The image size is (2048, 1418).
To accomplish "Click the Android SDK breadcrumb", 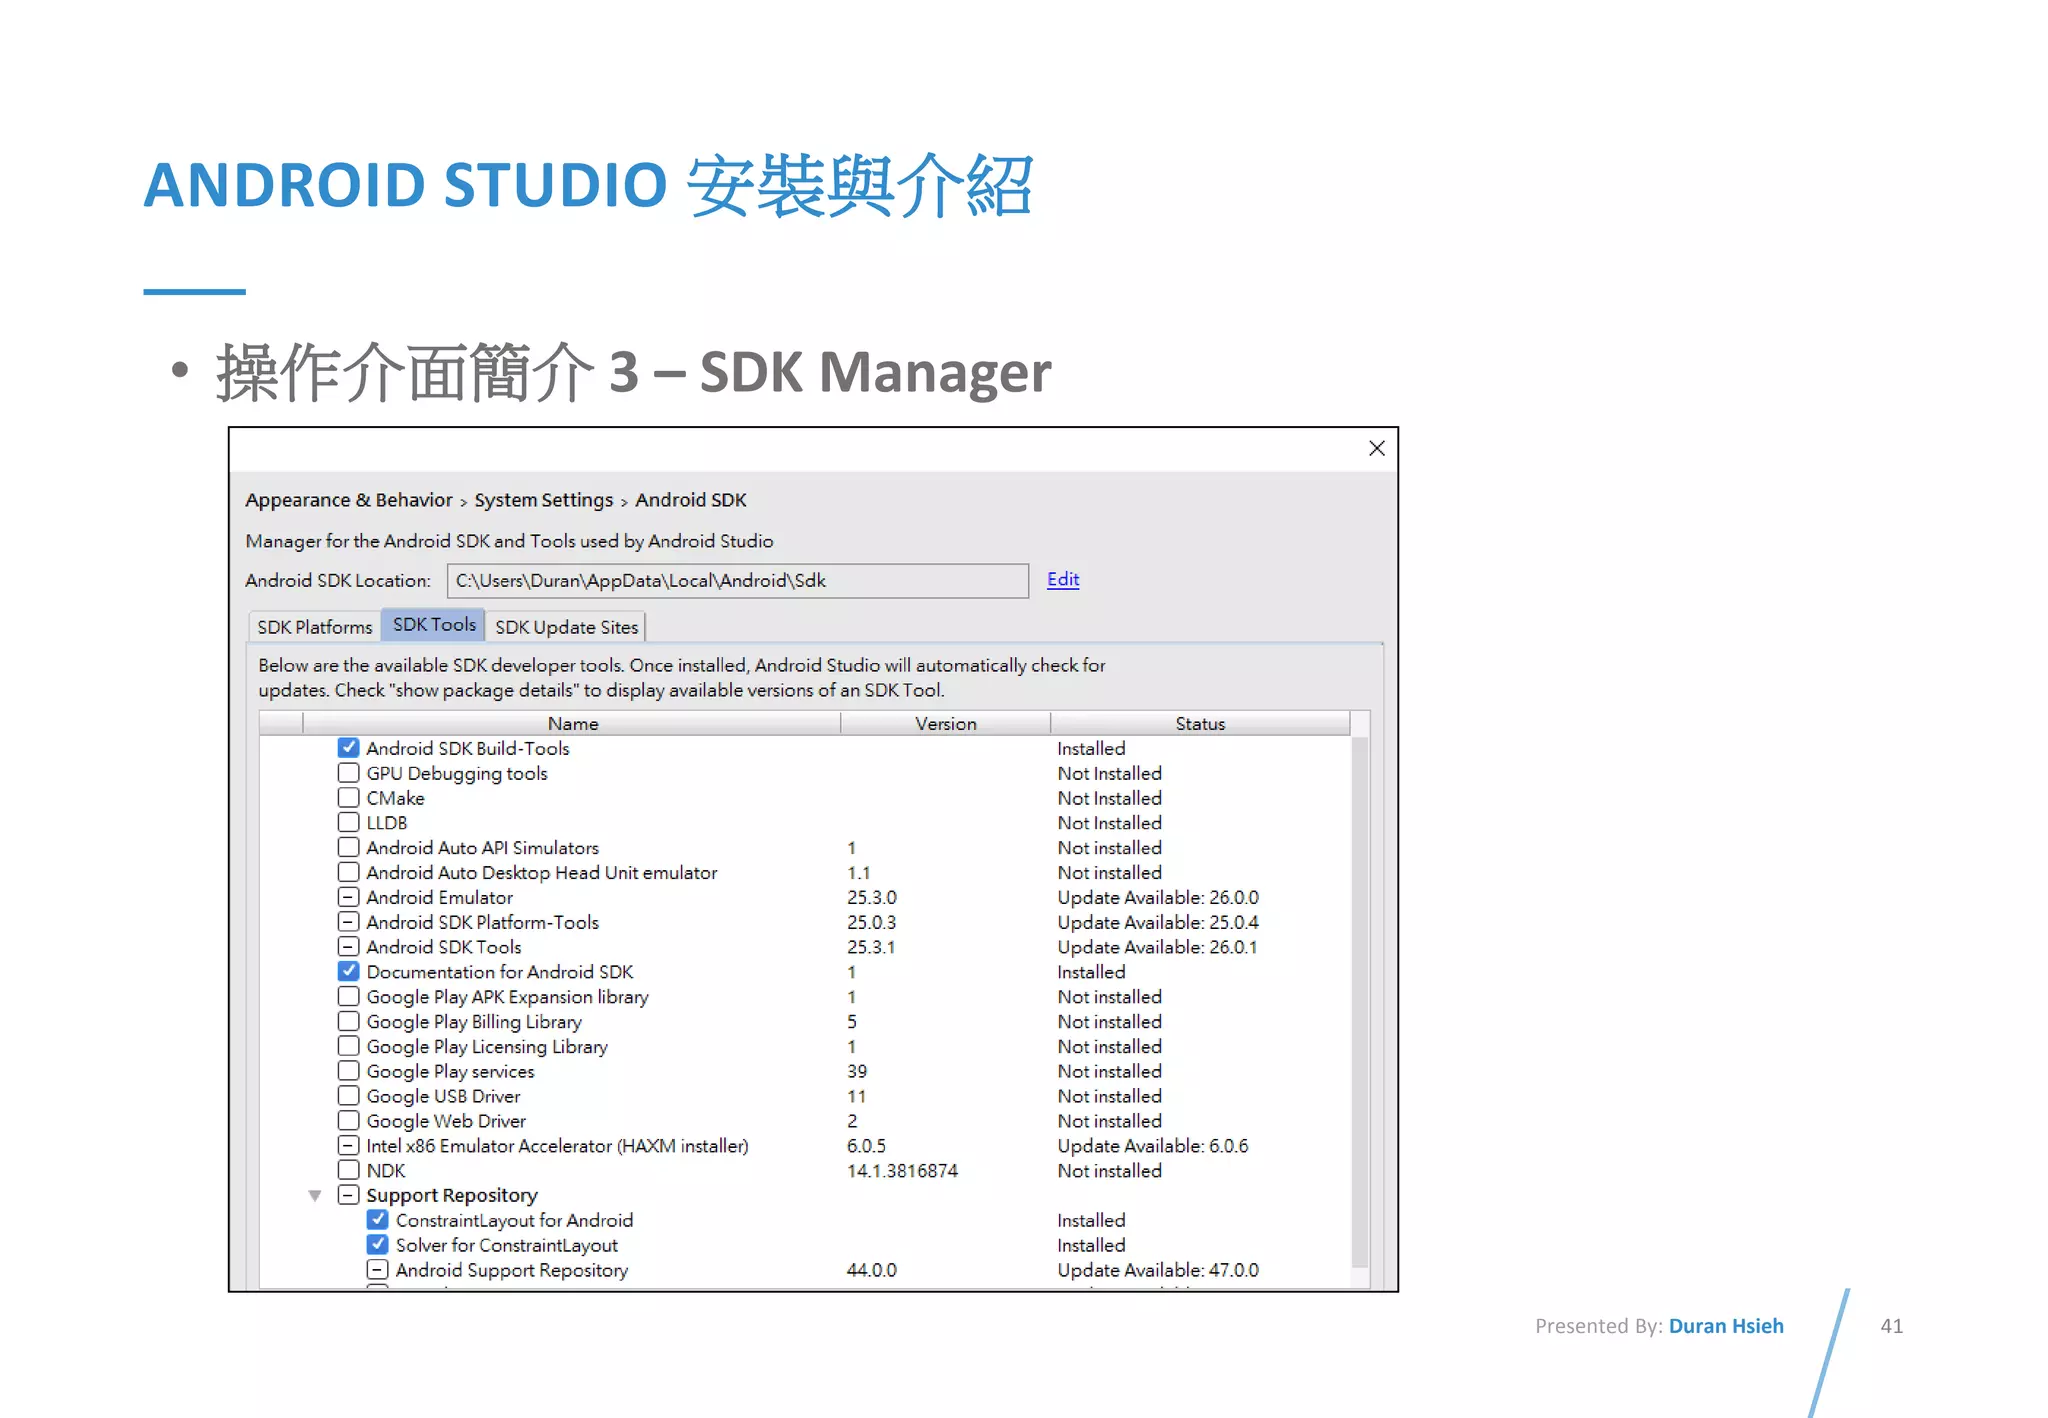I will 691,500.
